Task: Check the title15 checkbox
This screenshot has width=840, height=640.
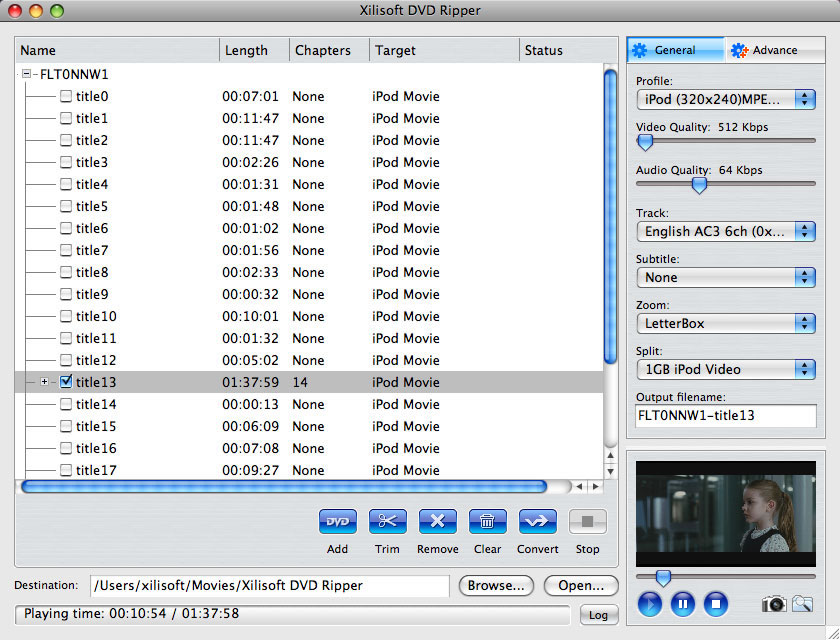Action: coord(66,426)
